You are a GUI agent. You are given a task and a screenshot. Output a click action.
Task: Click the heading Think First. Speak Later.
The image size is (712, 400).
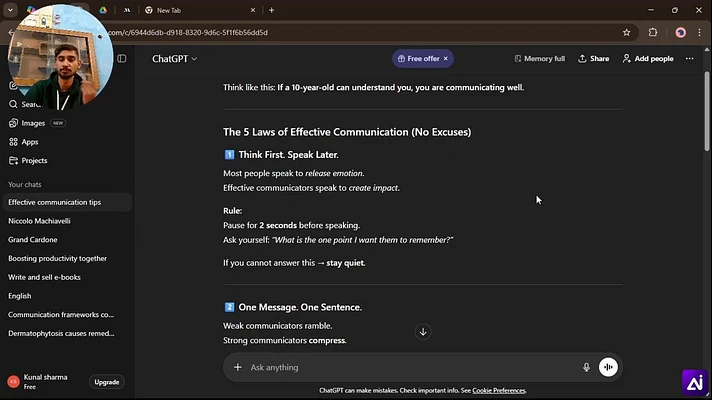[x=288, y=155]
